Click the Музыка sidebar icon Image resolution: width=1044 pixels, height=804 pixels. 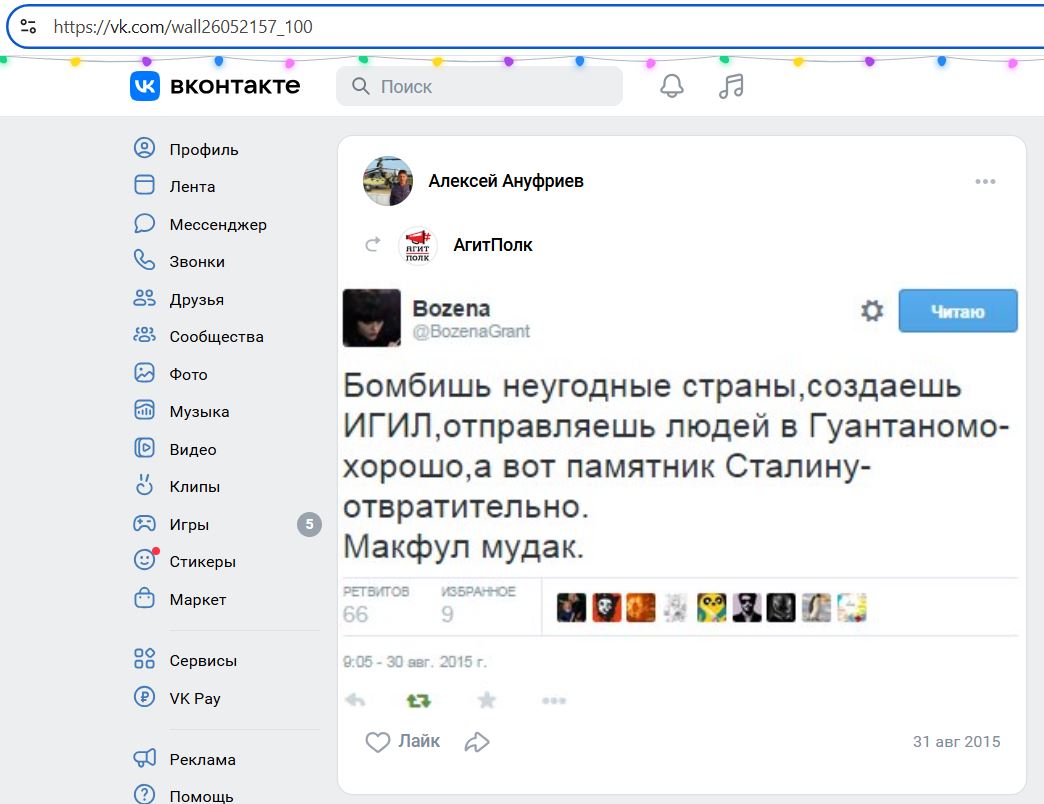(x=144, y=410)
